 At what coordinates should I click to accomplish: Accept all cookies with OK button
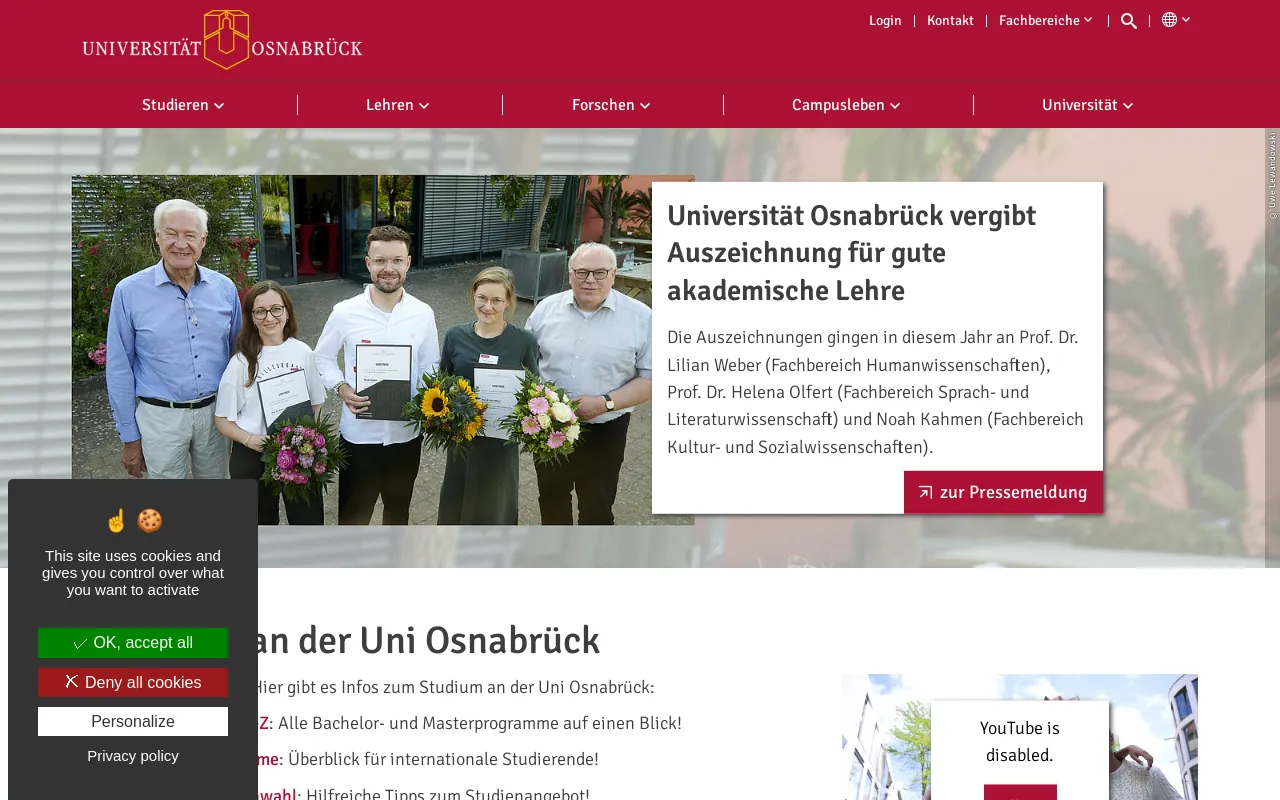tap(133, 643)
